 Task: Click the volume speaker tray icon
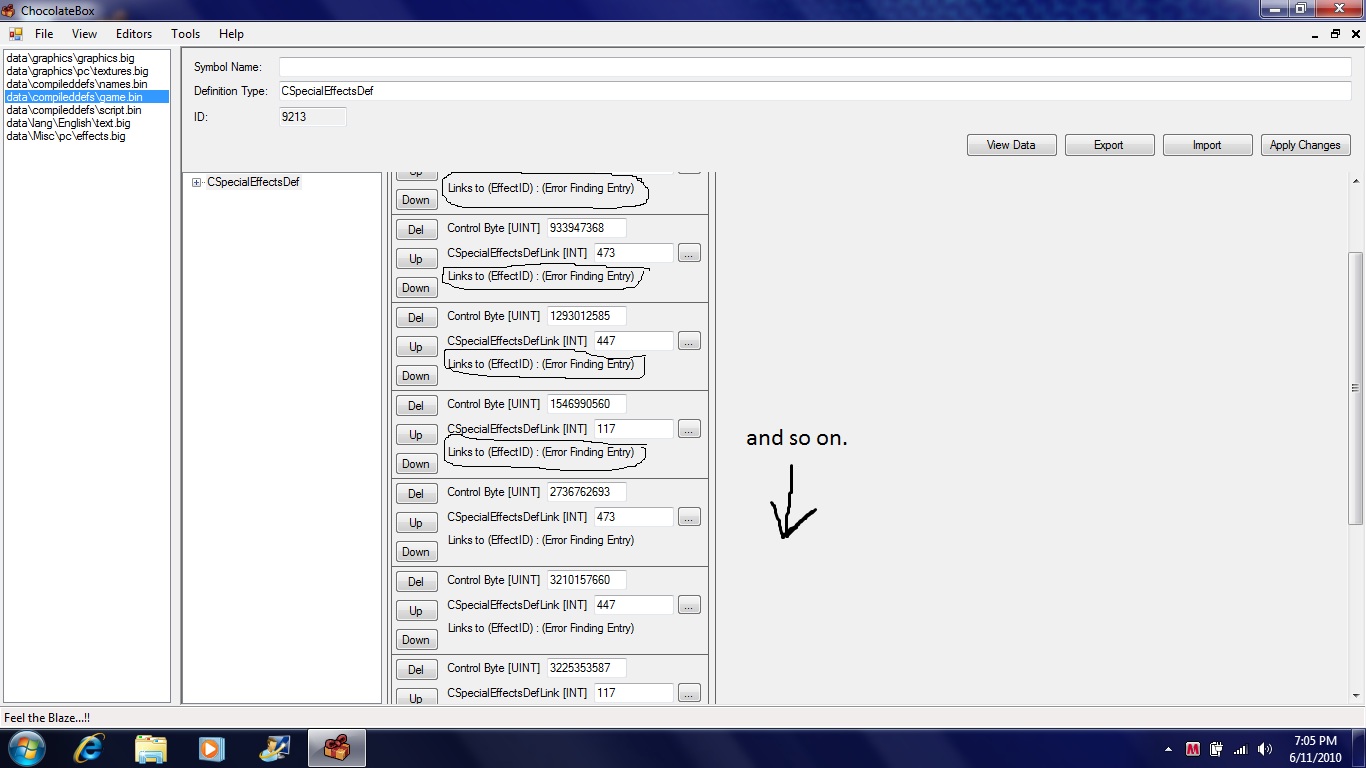pos(1265,749)
